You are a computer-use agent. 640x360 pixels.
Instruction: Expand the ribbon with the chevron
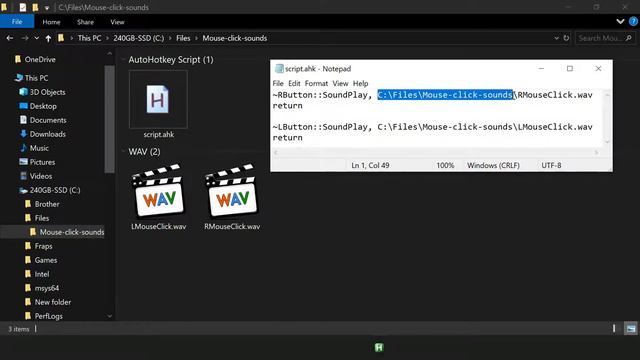click(x=620, y=22)
